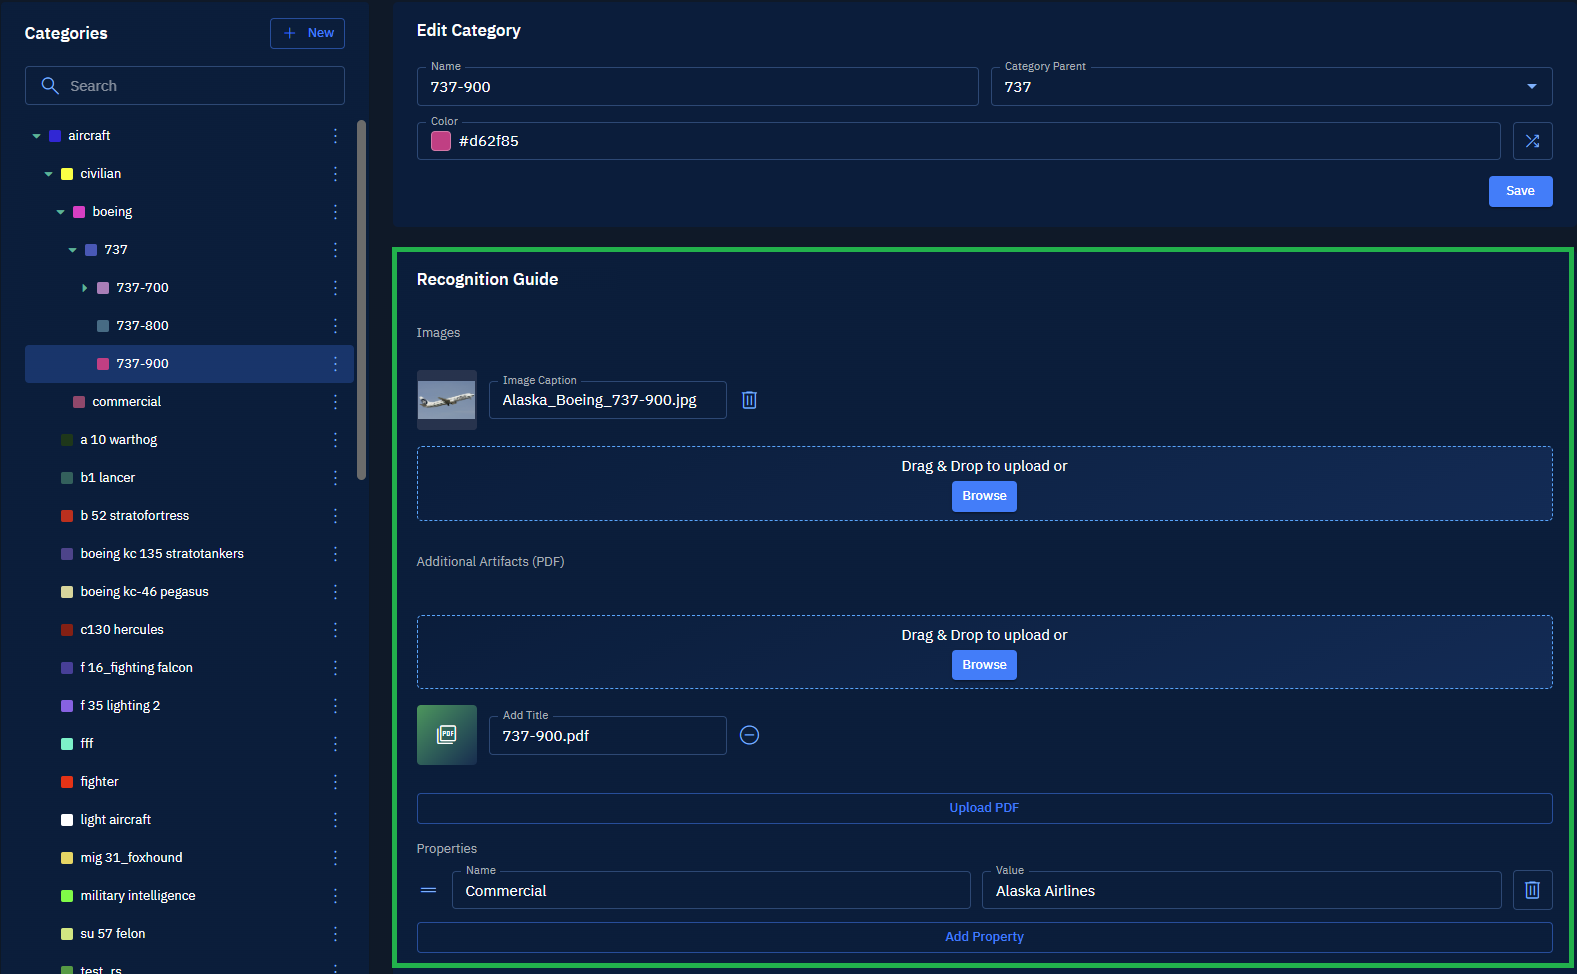Screen dimensions: 1577x974
Task: Open the three-dot menu for 737-800
Action: point(335,326)
